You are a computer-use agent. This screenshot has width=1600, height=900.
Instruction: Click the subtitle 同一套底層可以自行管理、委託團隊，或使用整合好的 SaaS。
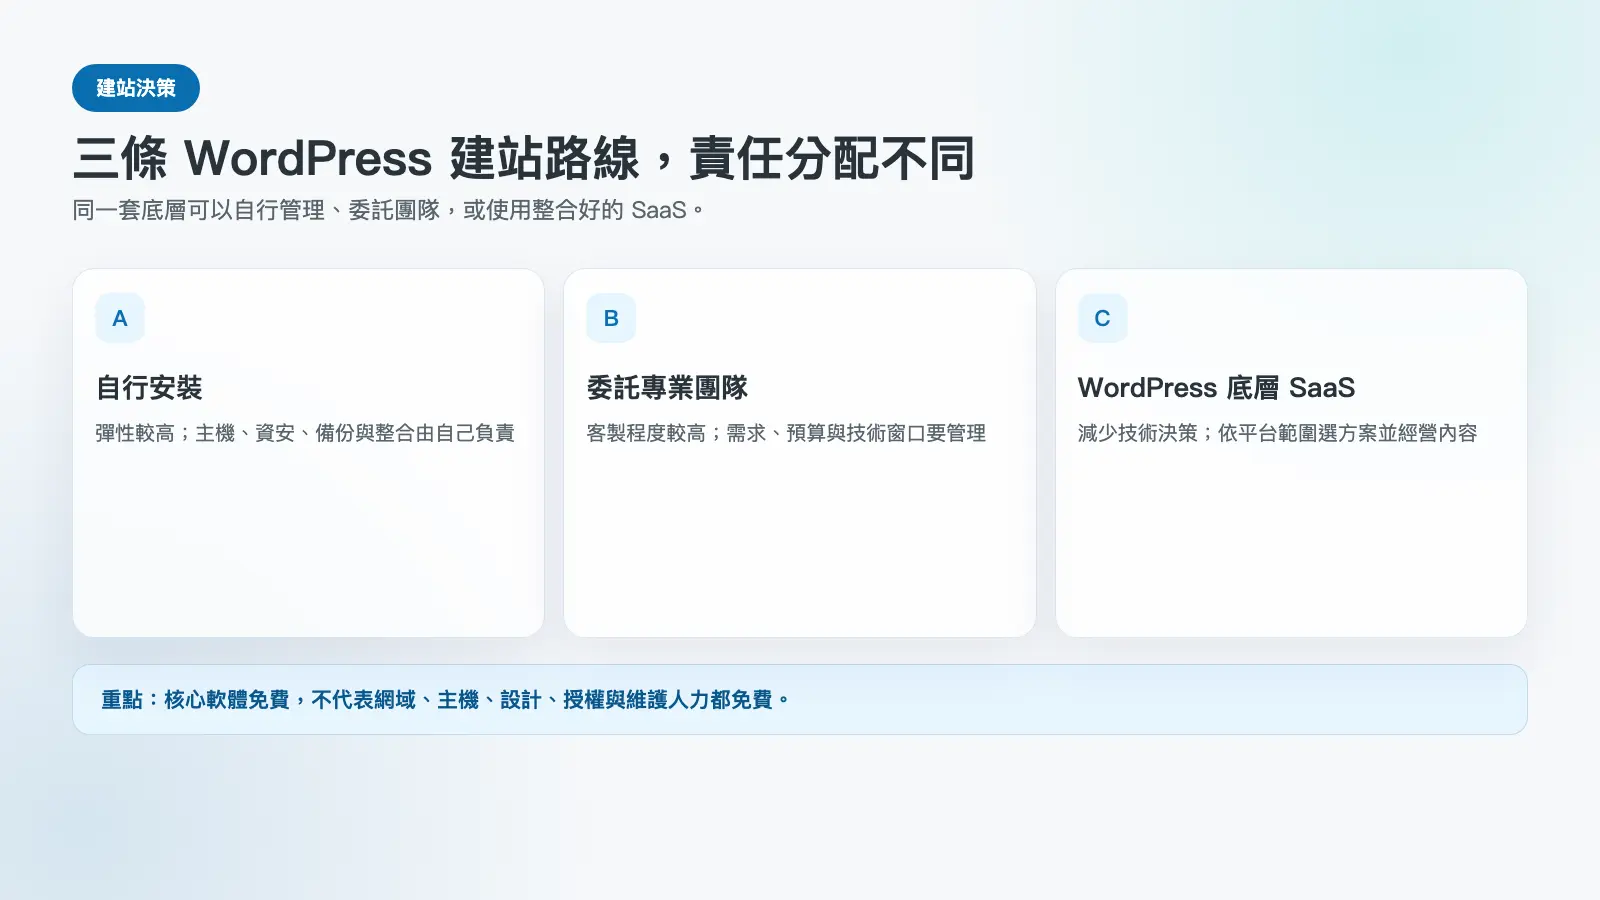click(389, 210)
